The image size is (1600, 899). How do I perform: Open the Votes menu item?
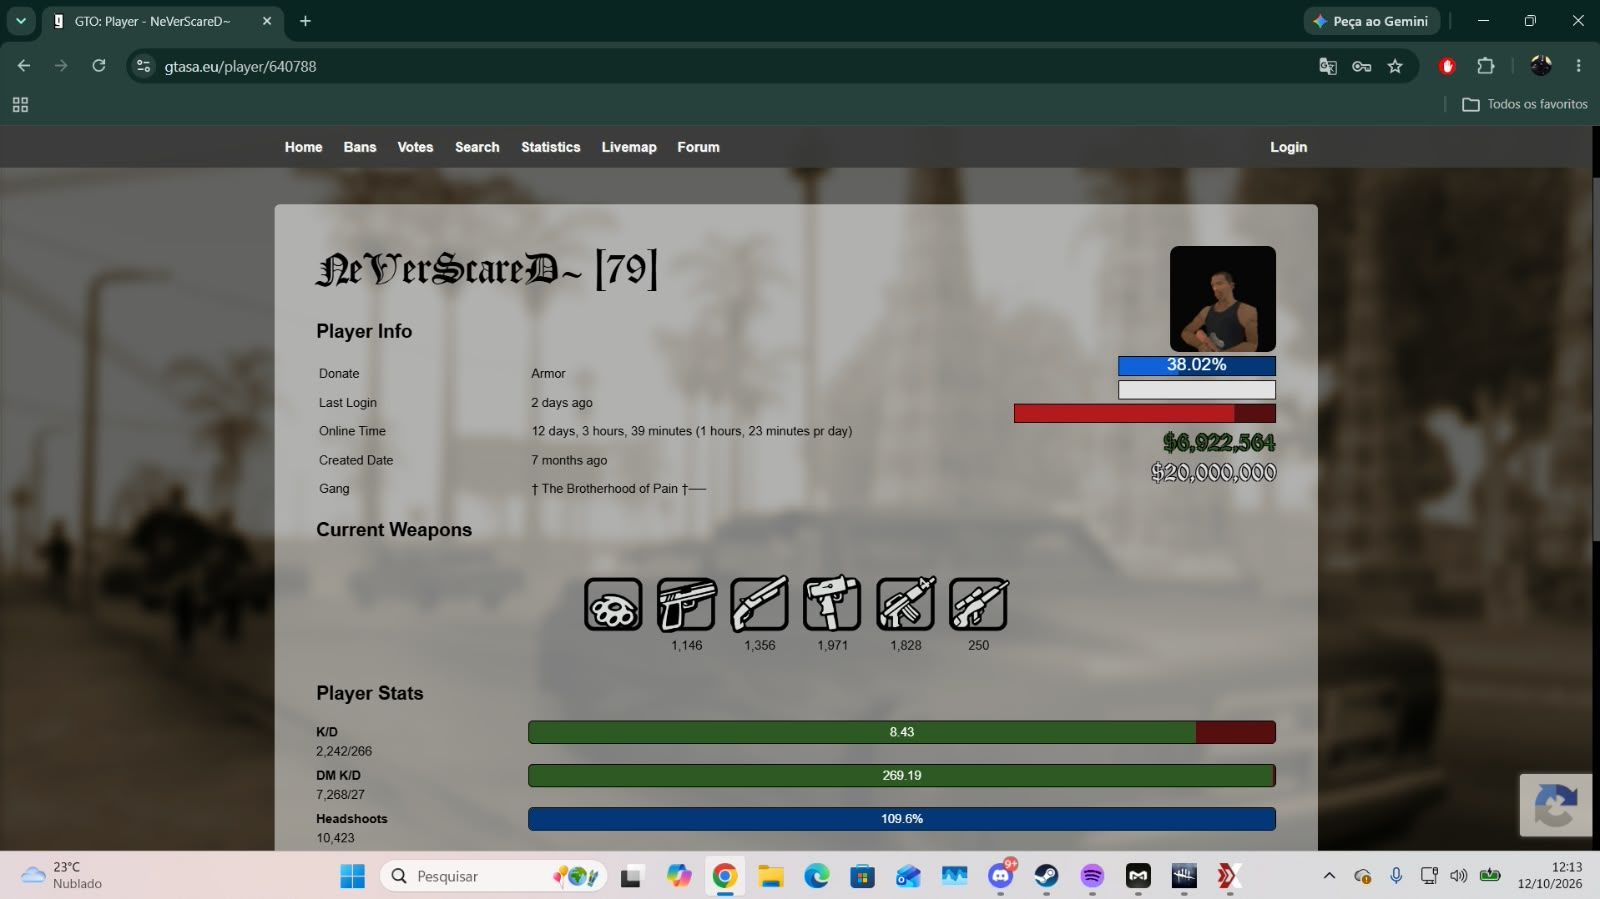click(x=415, y=147)
